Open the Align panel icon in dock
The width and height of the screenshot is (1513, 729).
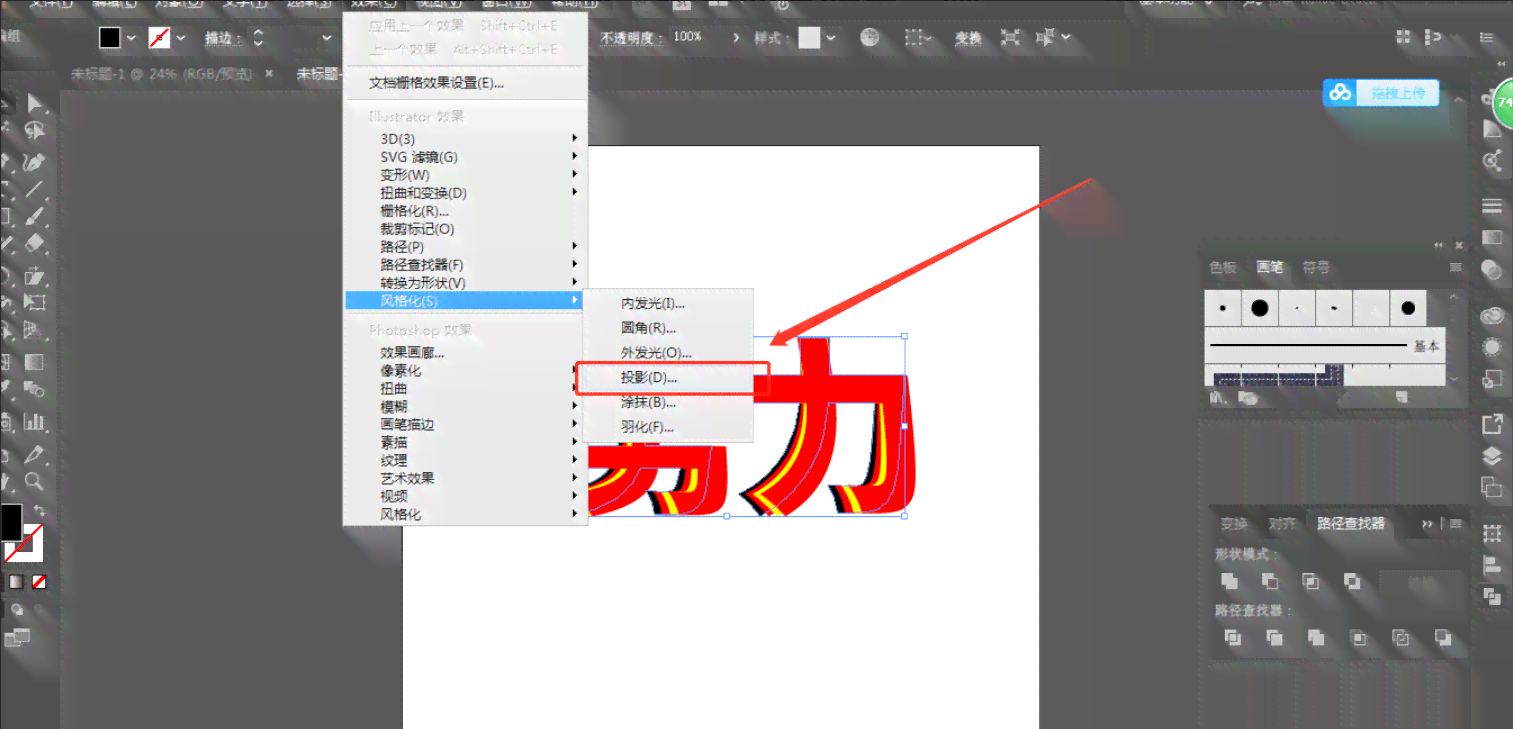coord(1492,564)
